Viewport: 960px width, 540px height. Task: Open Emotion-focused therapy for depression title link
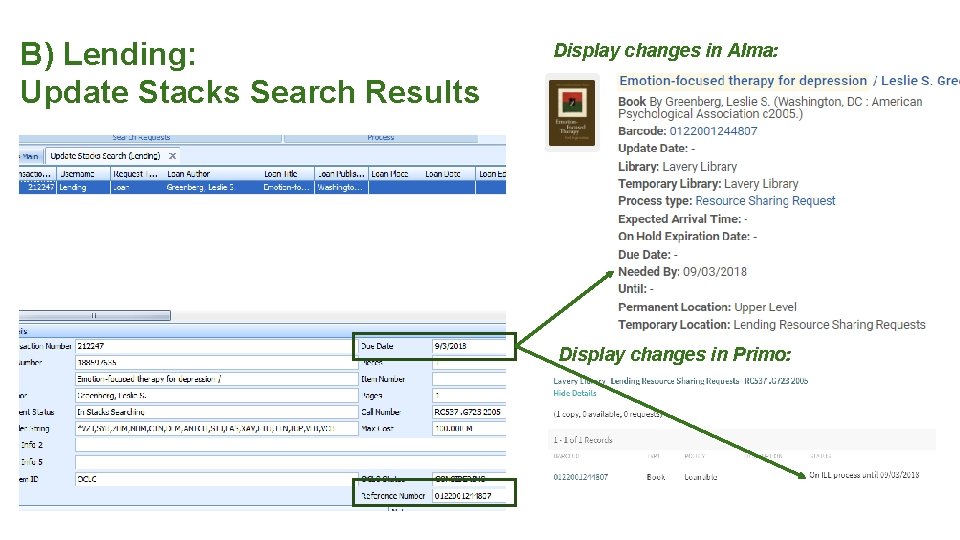[x=743, y=81]
